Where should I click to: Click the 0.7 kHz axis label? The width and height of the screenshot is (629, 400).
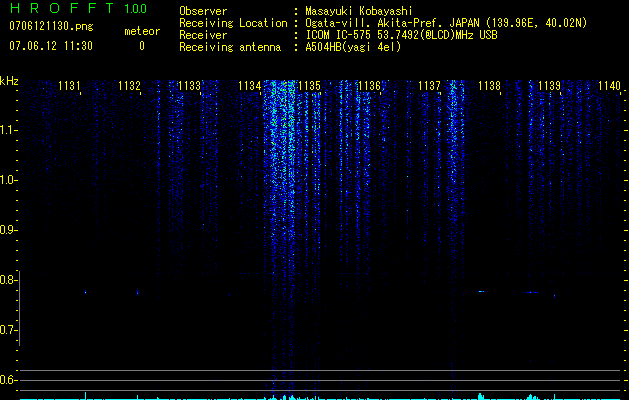click(x=6, y=330)
